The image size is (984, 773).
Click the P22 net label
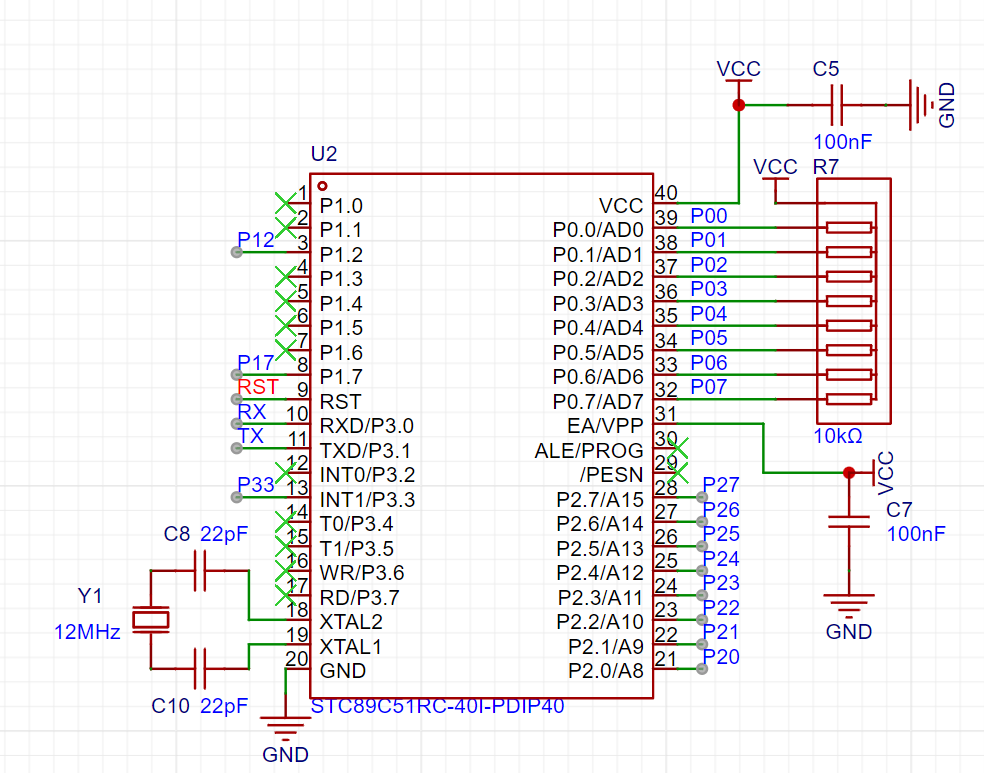pyautogui.click(x=721, y=608)
